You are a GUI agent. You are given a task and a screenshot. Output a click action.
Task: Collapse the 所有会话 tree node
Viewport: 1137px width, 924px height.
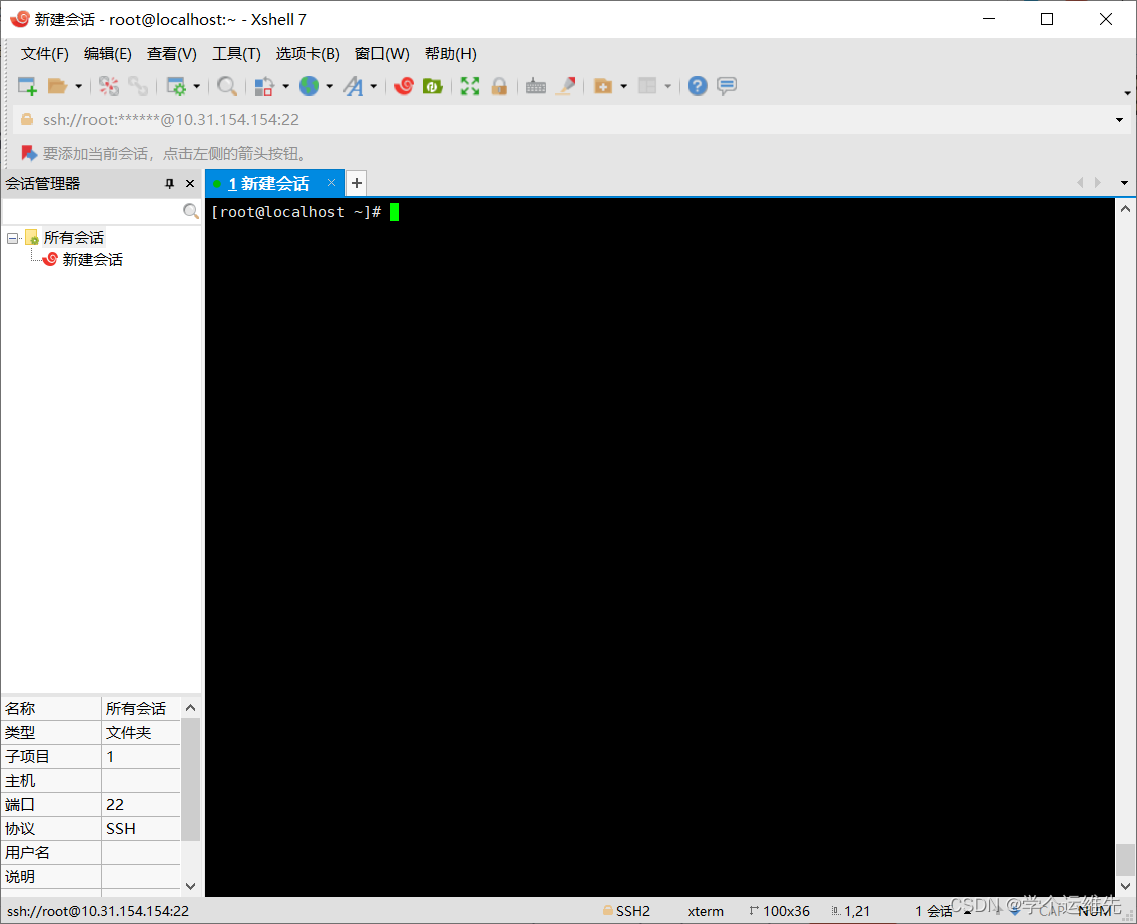[13, 237]
